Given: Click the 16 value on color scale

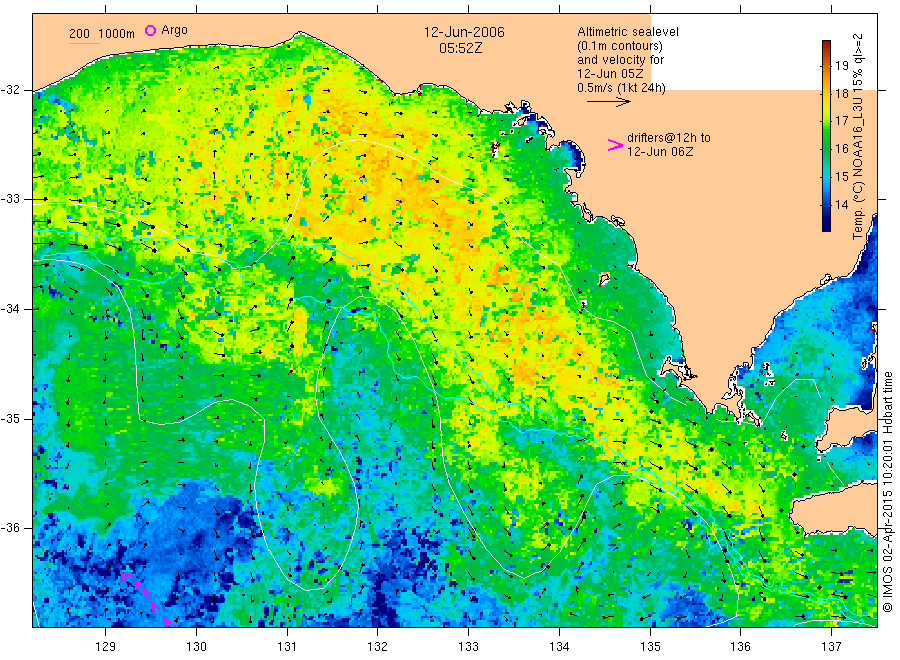Looking at the screenshot, I should pyautogui.click(x=841, y=149).
